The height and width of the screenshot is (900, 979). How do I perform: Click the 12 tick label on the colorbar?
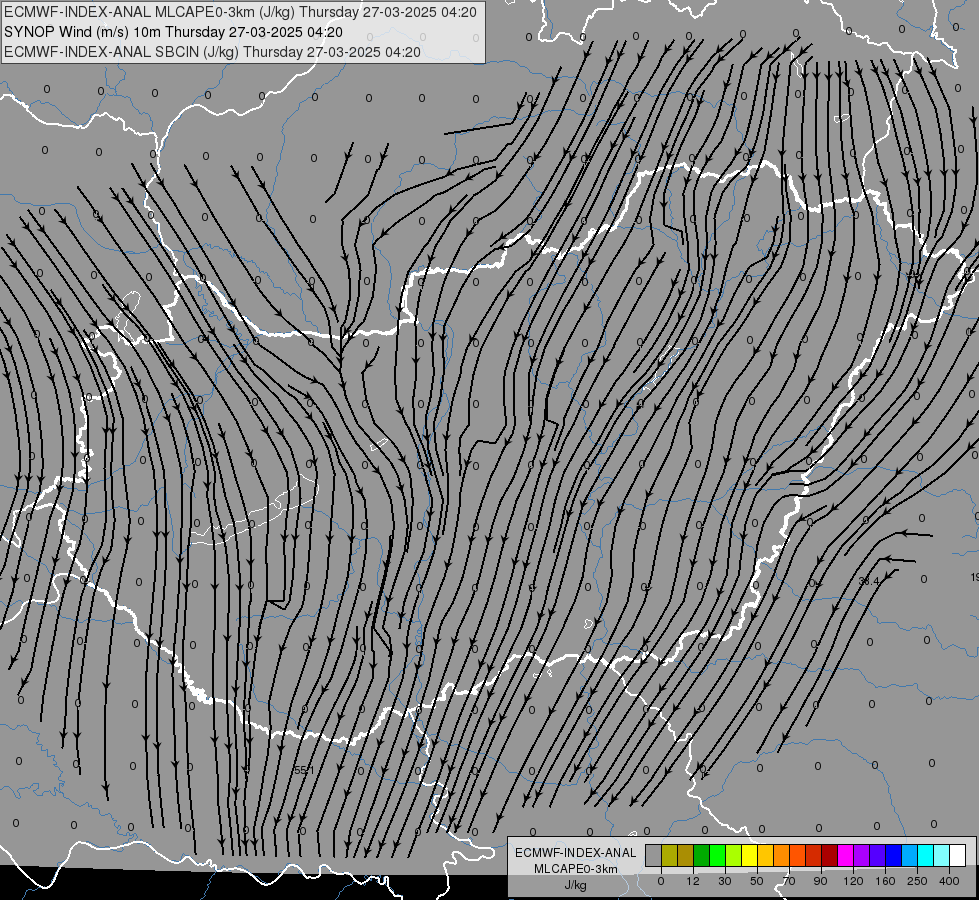(693, 881)
